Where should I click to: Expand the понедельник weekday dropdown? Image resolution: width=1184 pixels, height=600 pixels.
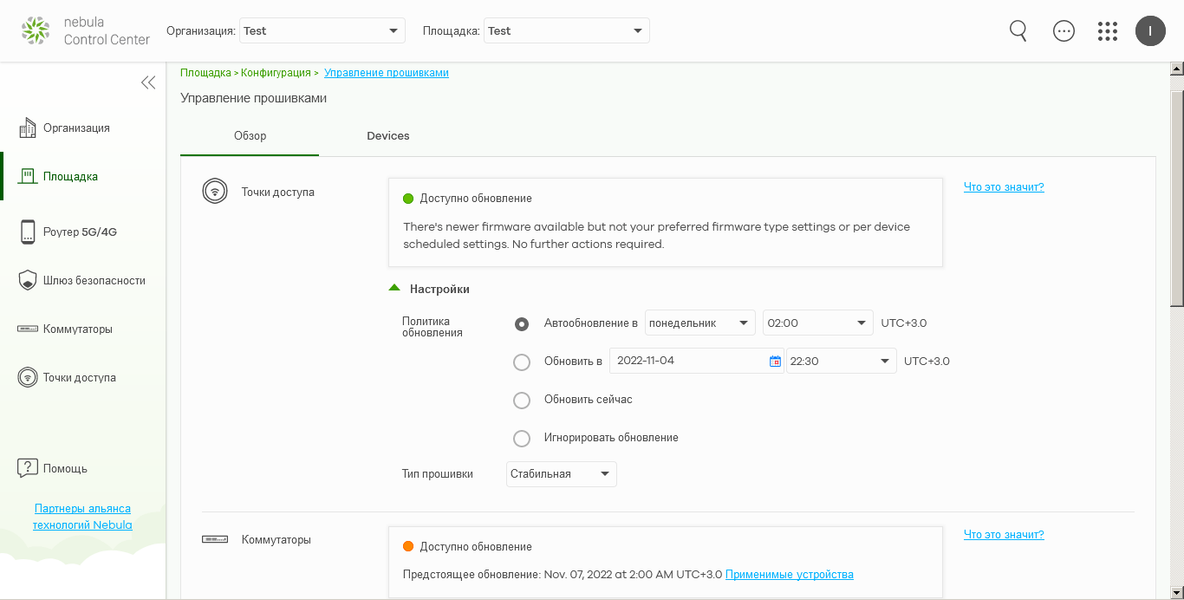point(700,323)
